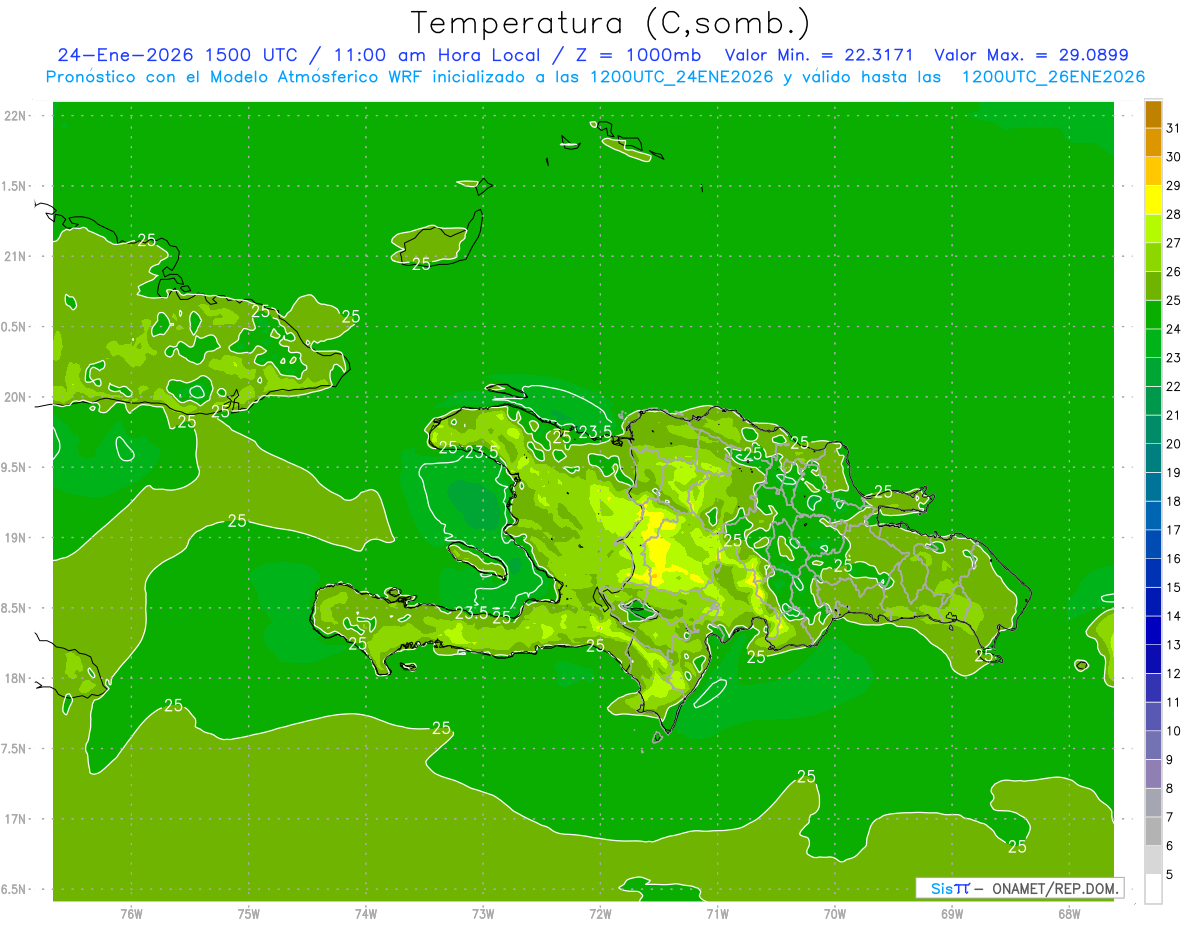
Task: Select the "24-Ene-2026 1500 UTC" timestamp text
Action: (x=176, y=55)
